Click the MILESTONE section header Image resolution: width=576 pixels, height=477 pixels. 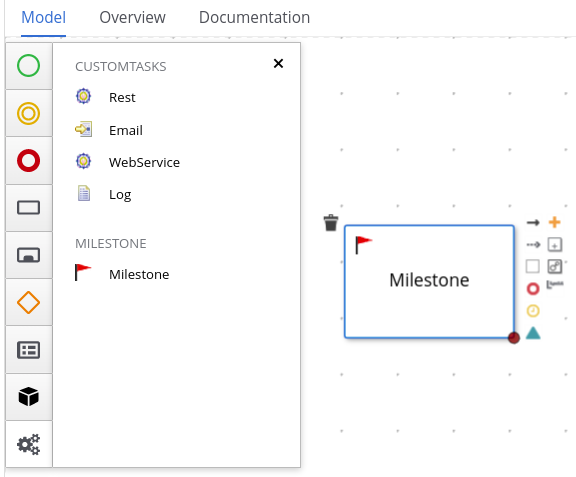click(111, 244)
